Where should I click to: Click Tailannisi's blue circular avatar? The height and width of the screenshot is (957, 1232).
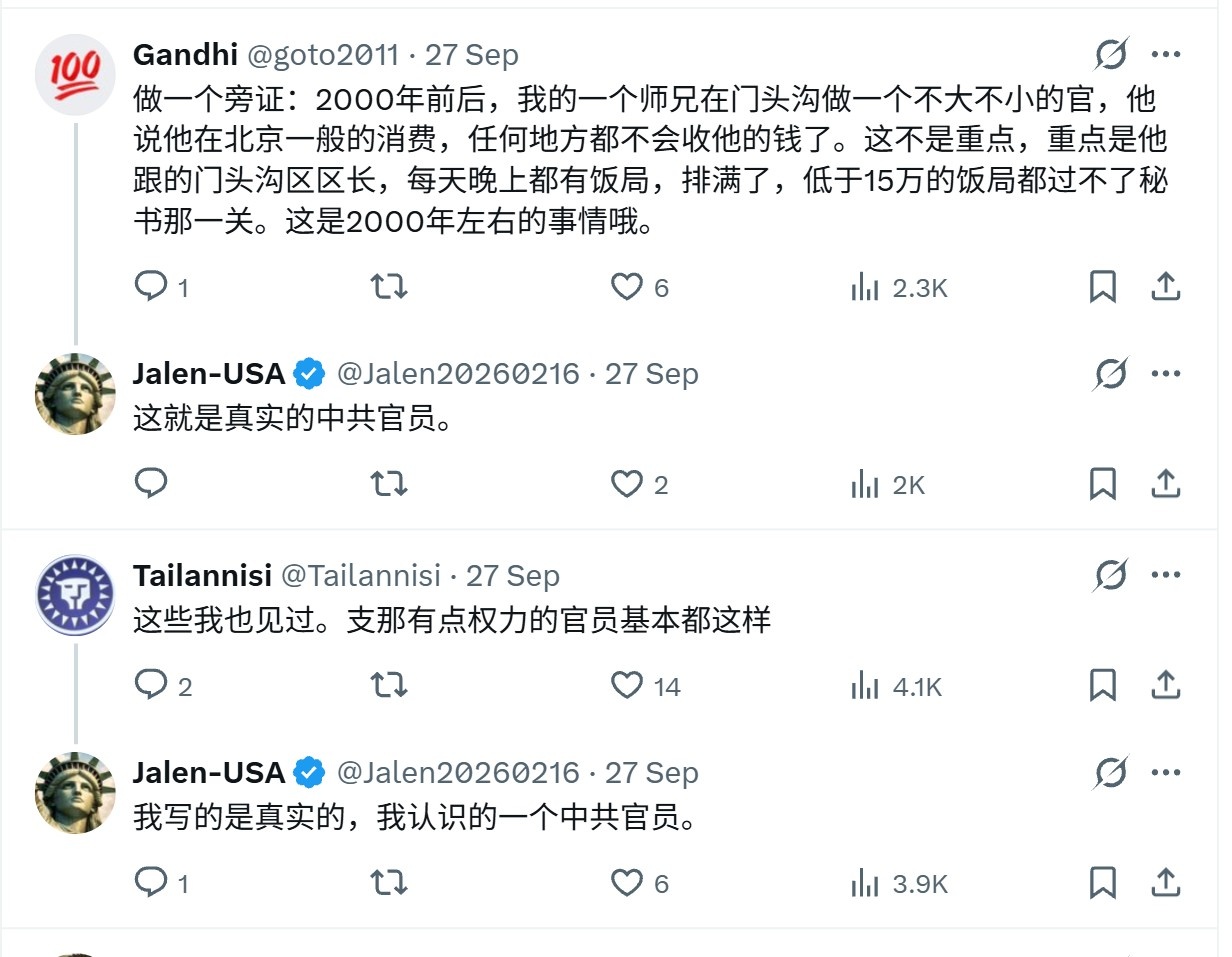point(75,595)
